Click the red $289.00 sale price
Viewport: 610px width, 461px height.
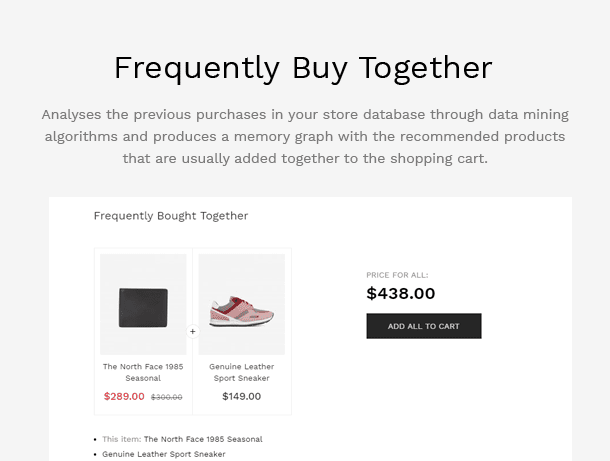click(x=124, y=396)
